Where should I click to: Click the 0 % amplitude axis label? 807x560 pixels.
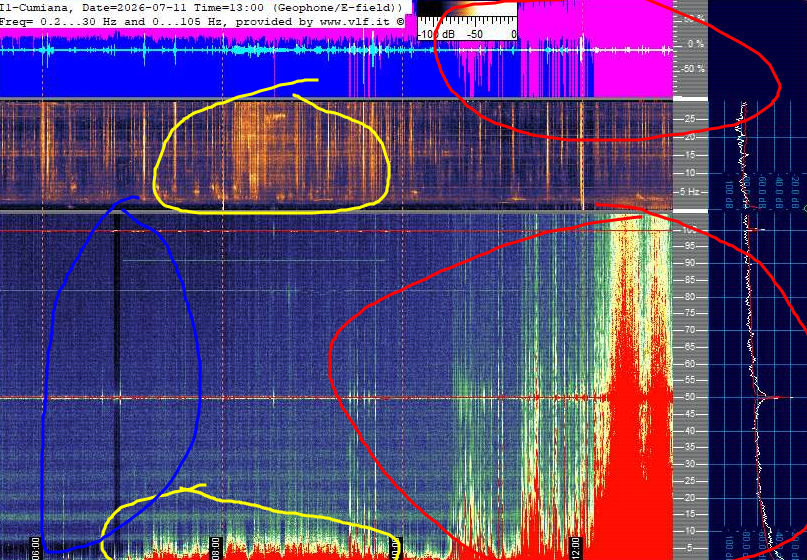tap(695, 44)
